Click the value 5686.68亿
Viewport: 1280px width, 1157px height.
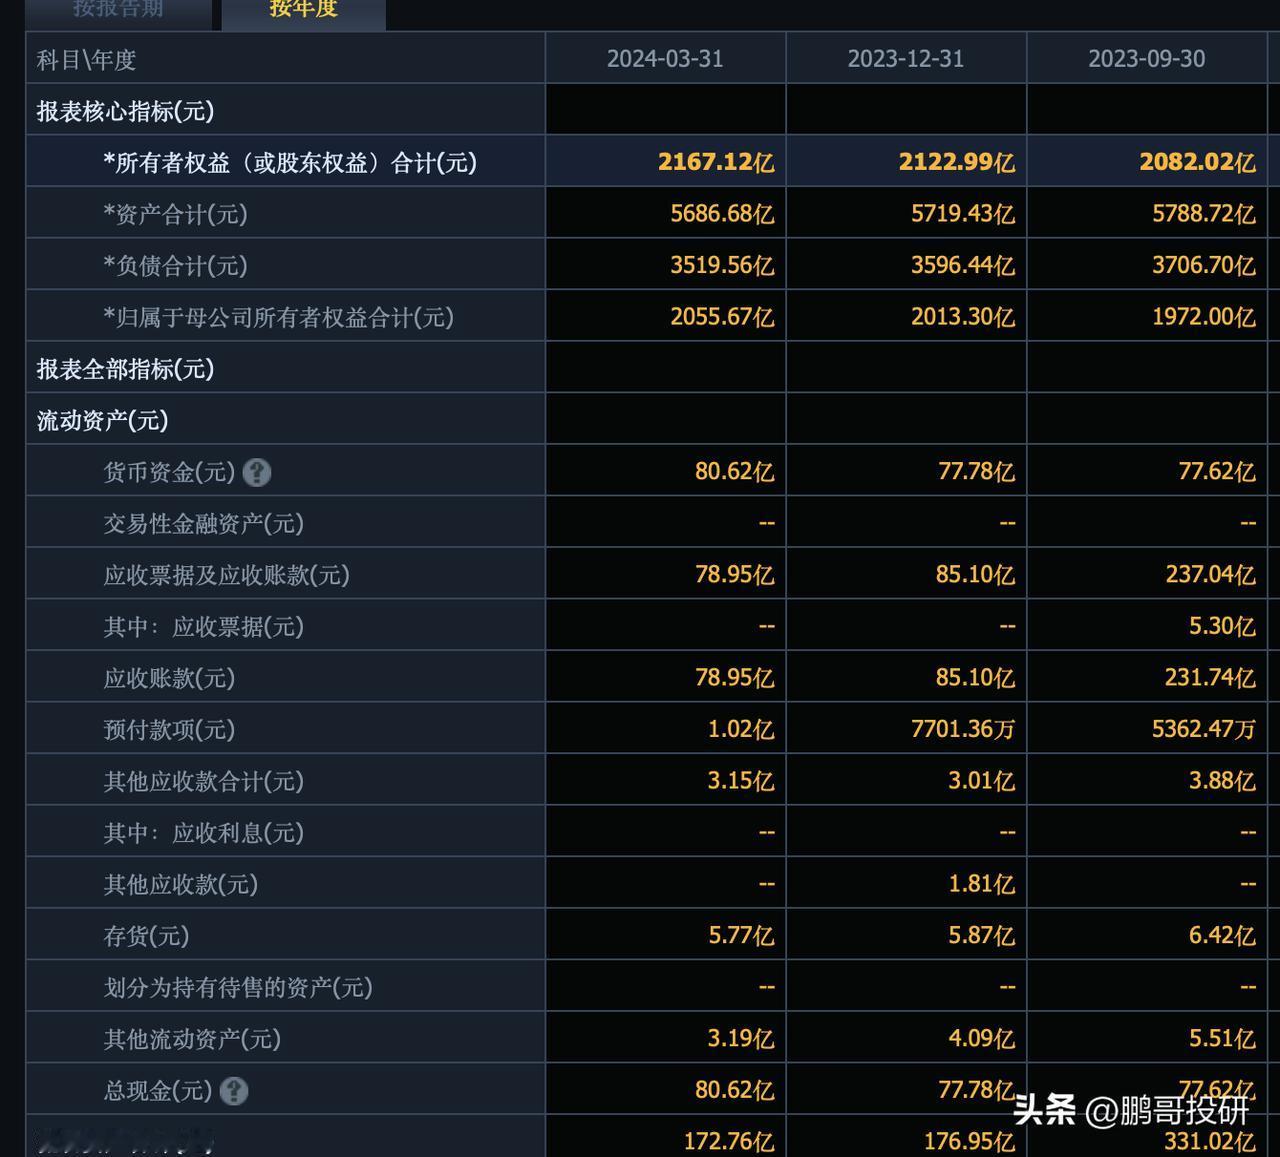[722, 214]
